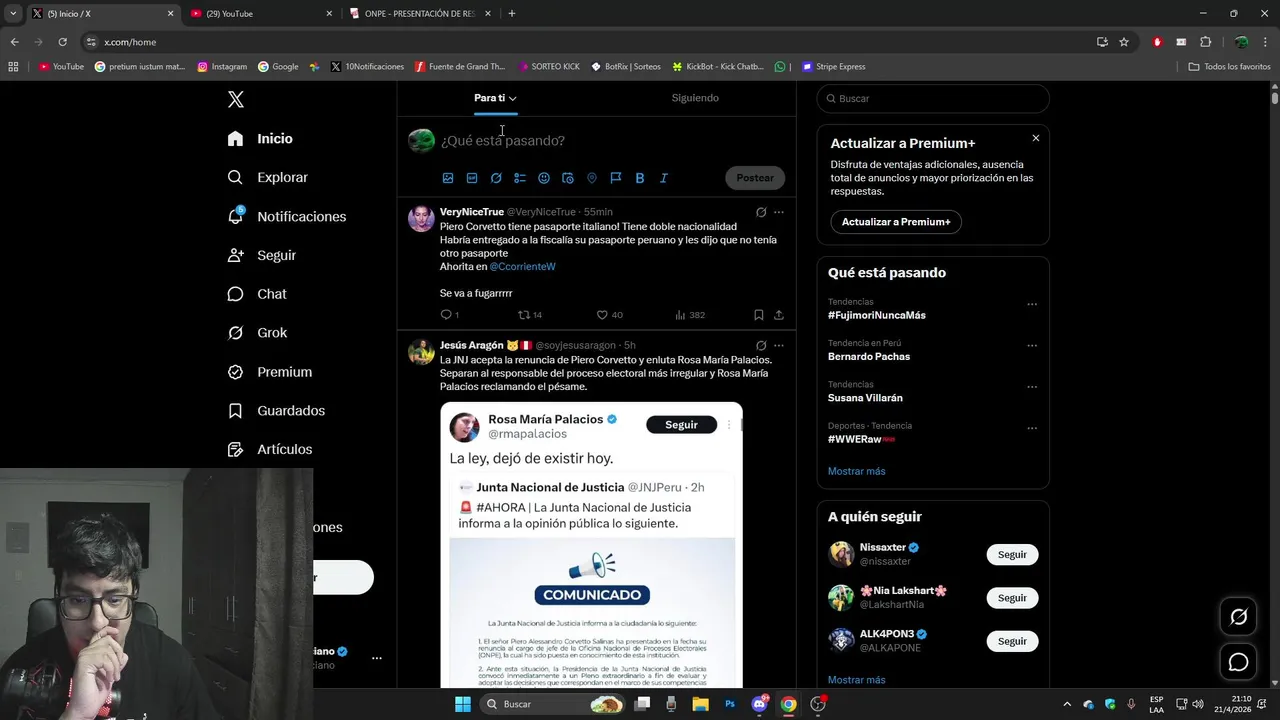Open the @CcorrienteW mention link
The image size is (1280, 720).
pyautogui.click(x=522, y=267)
